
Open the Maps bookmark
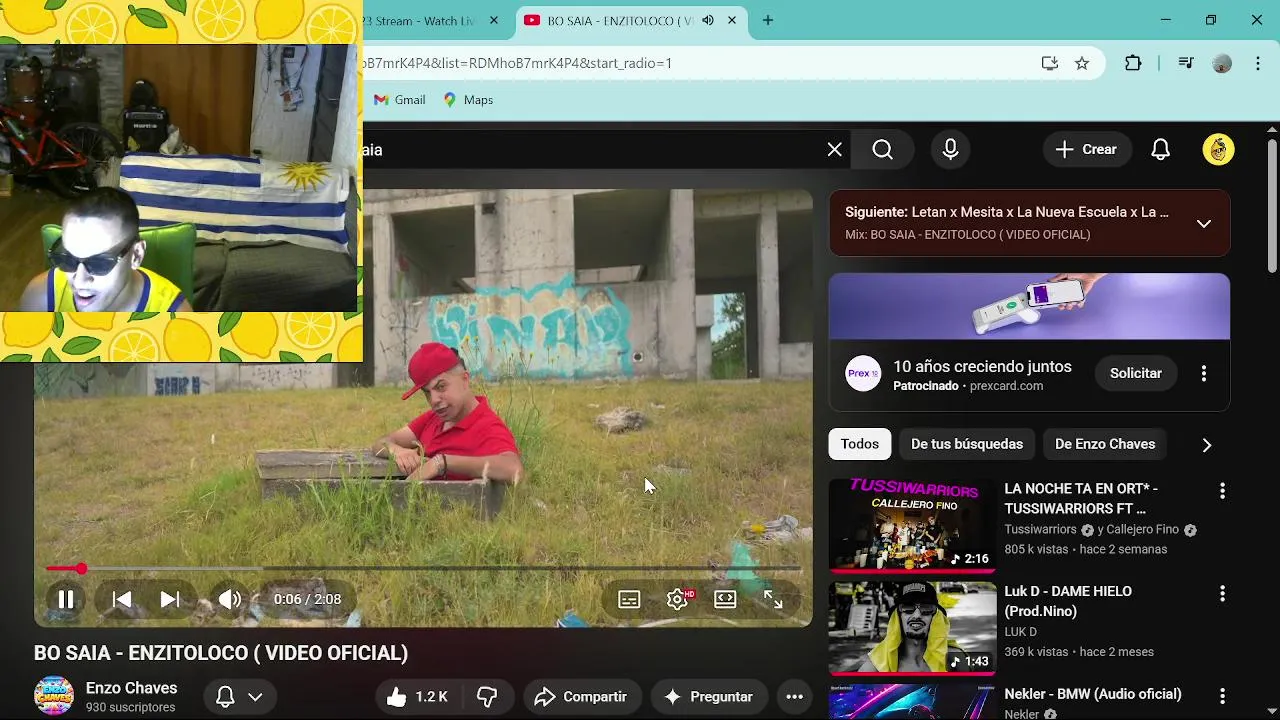coord(468,100)
